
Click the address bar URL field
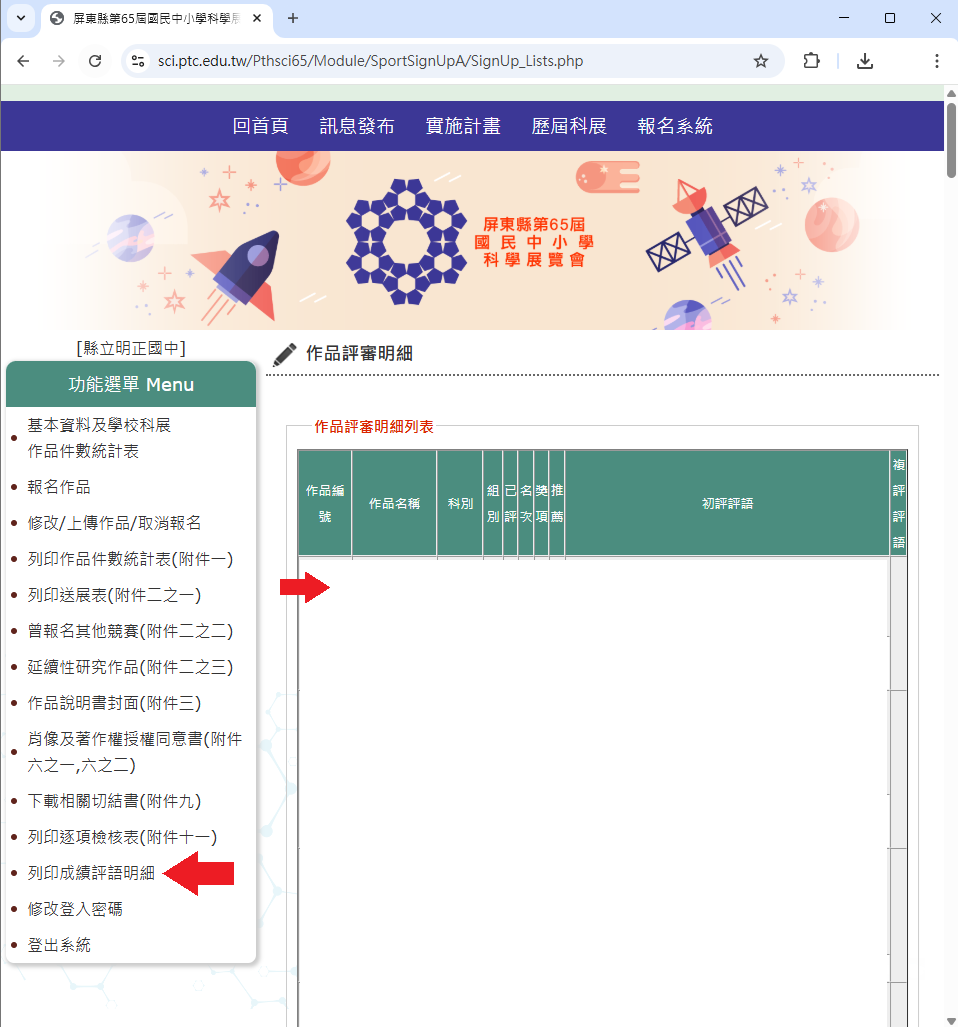[452, 61]
